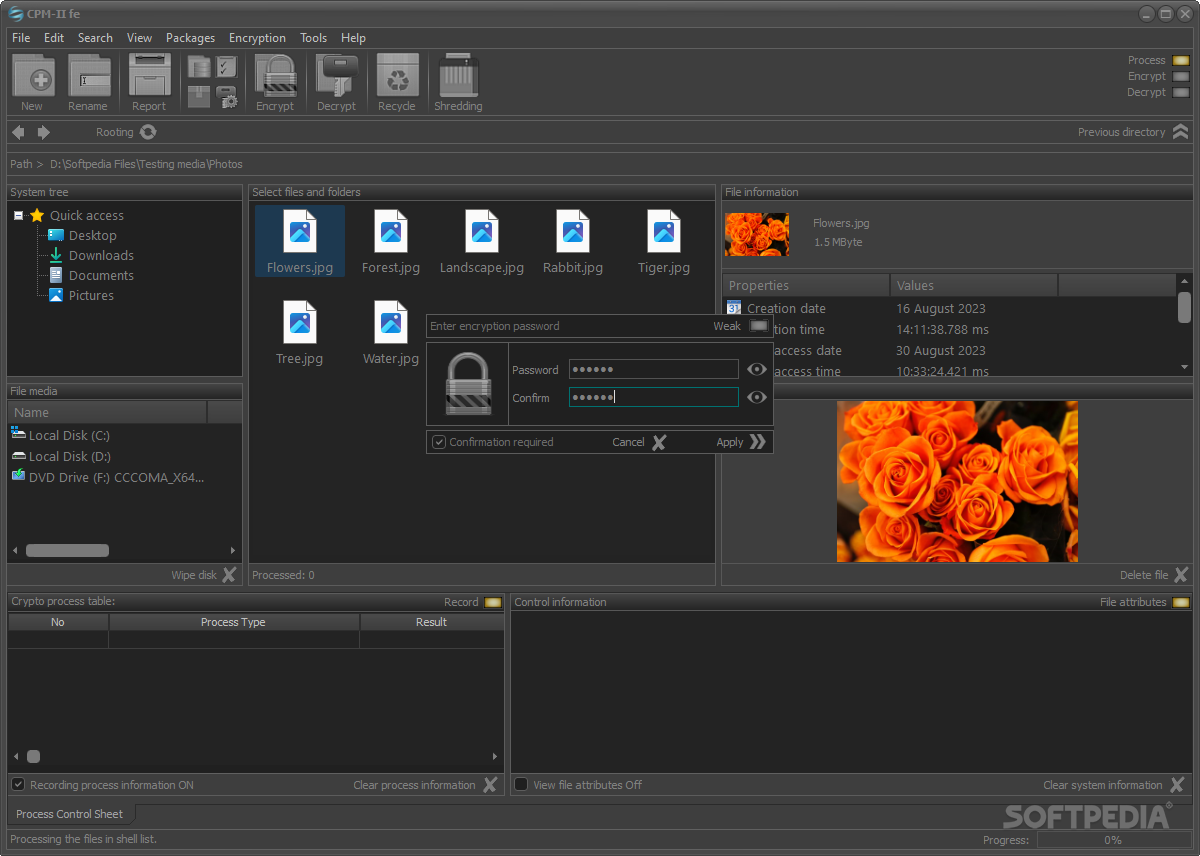The width and height of the screenshot is (1200, 856).
Task: Select the Flowers.jpg file icon
Action: click(x=300, y=231)
